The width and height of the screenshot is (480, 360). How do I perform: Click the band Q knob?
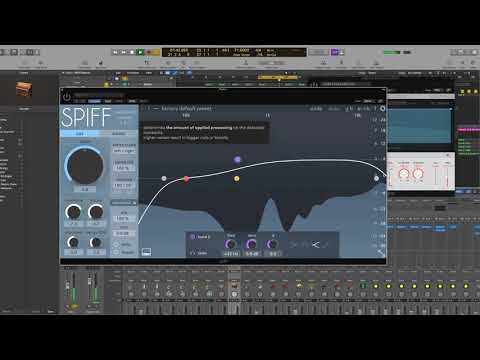[x=273, y=244]
